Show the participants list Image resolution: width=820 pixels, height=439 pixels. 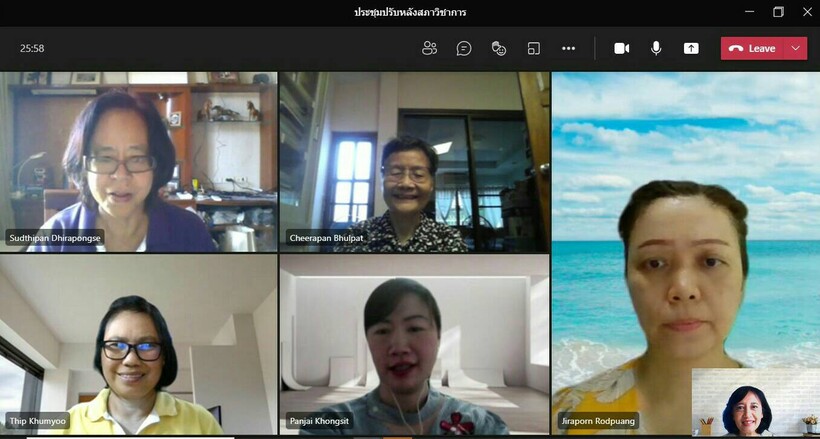click(430, 48)
